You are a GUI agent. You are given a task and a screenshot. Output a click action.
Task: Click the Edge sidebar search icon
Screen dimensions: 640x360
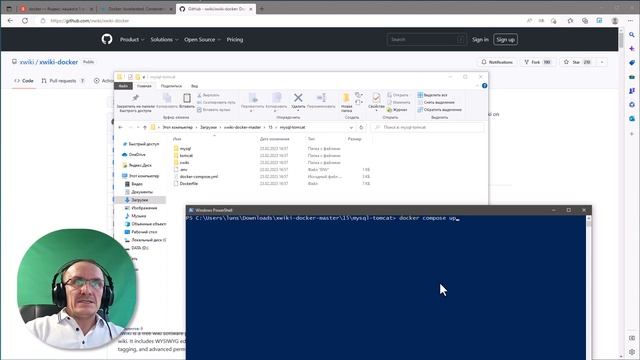pos(632,35)
